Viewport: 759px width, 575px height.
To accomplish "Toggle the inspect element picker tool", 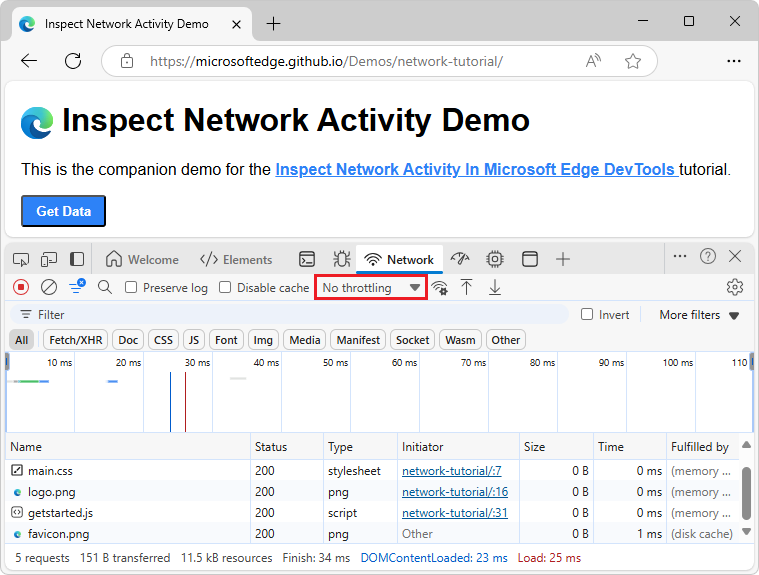I will coord(21,259).
